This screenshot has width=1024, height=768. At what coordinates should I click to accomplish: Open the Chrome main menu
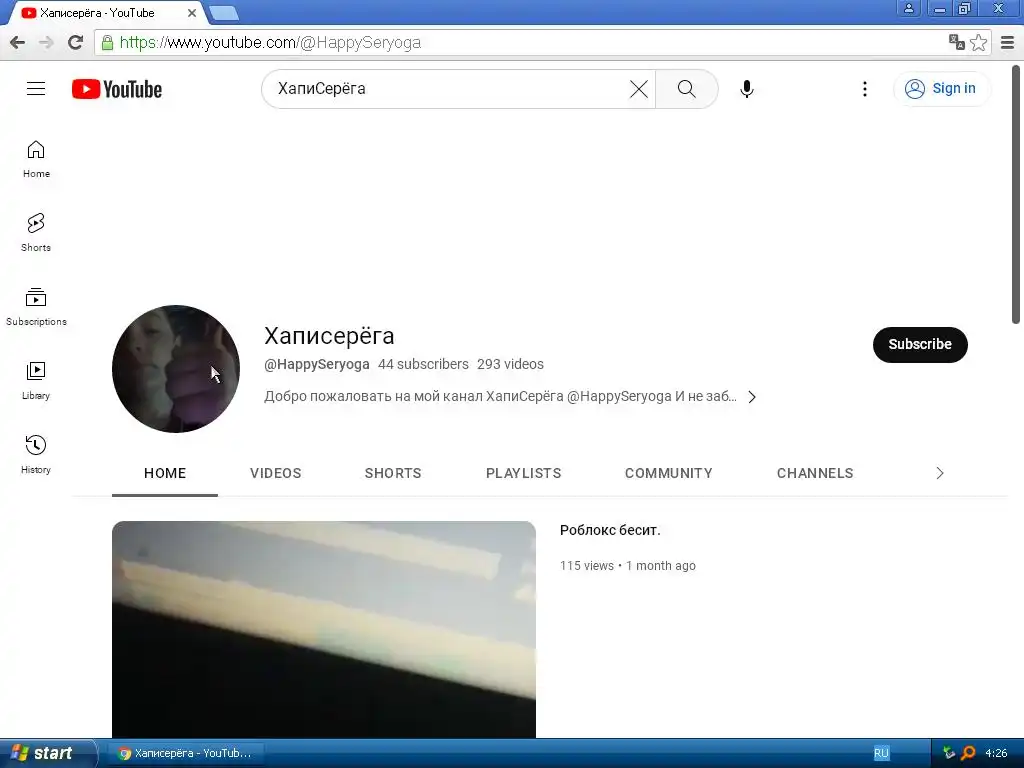[1008, 42]
